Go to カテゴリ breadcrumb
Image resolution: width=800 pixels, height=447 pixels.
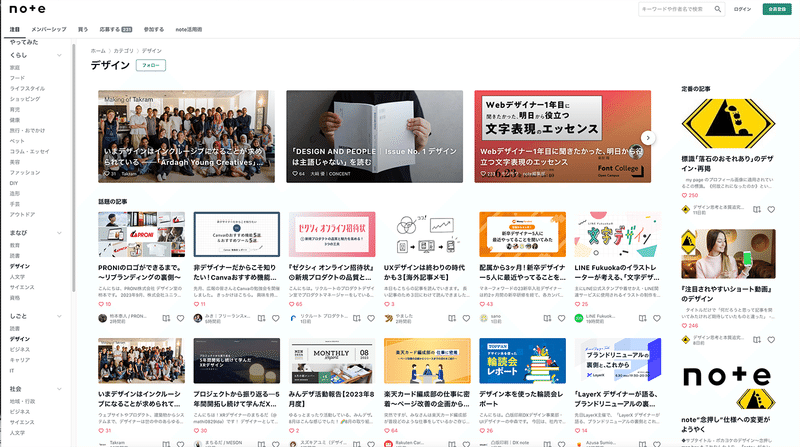tap(123, 51)
